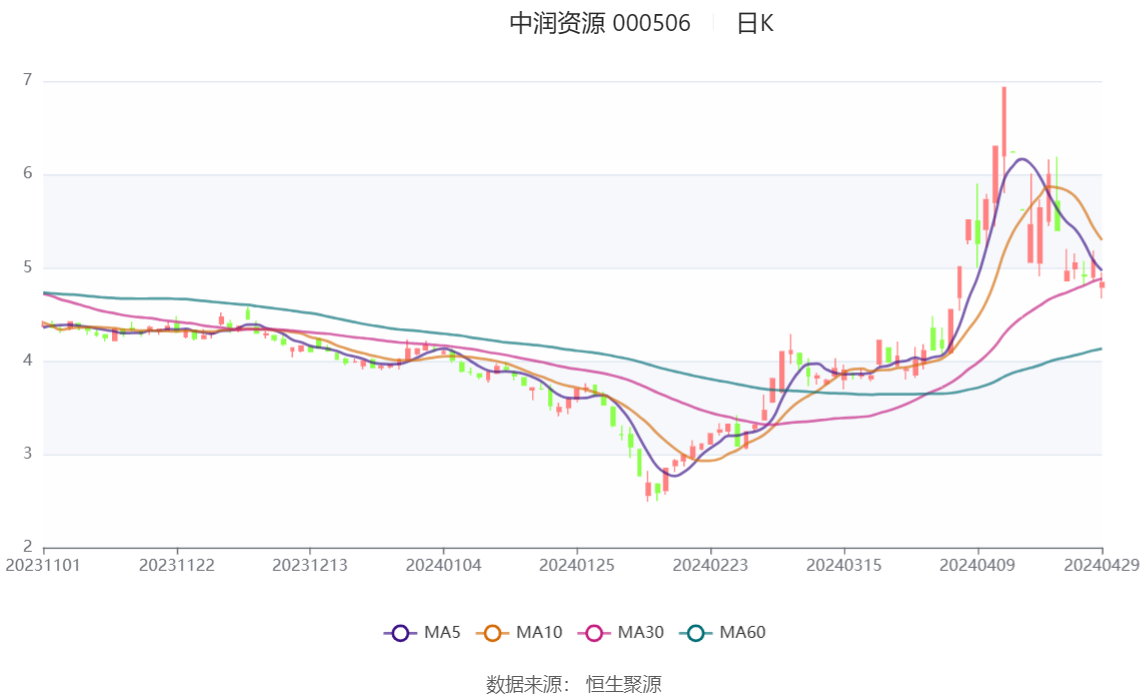
Task: Click x-axis date label 20240223
Action: tap(710, 565)
